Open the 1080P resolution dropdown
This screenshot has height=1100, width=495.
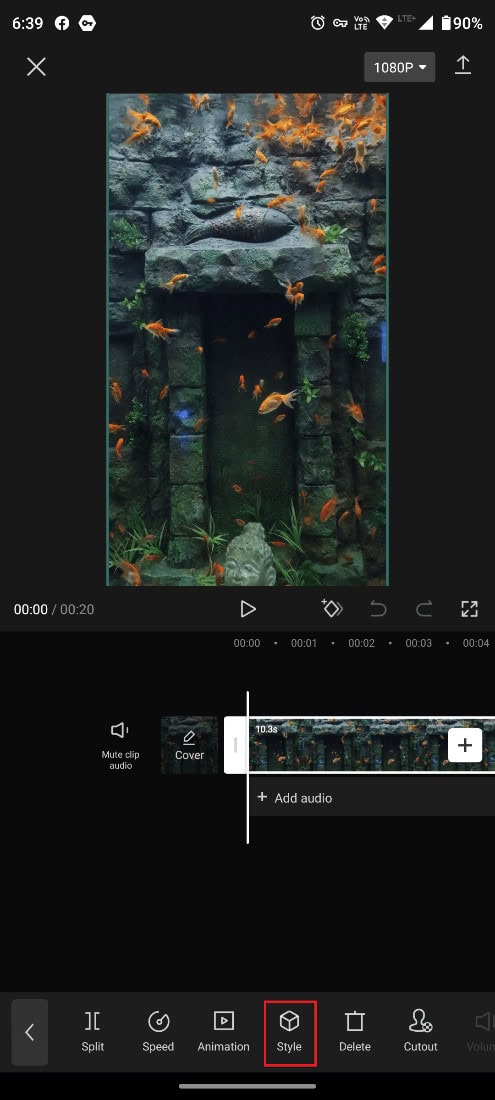[x=400, y=67]
